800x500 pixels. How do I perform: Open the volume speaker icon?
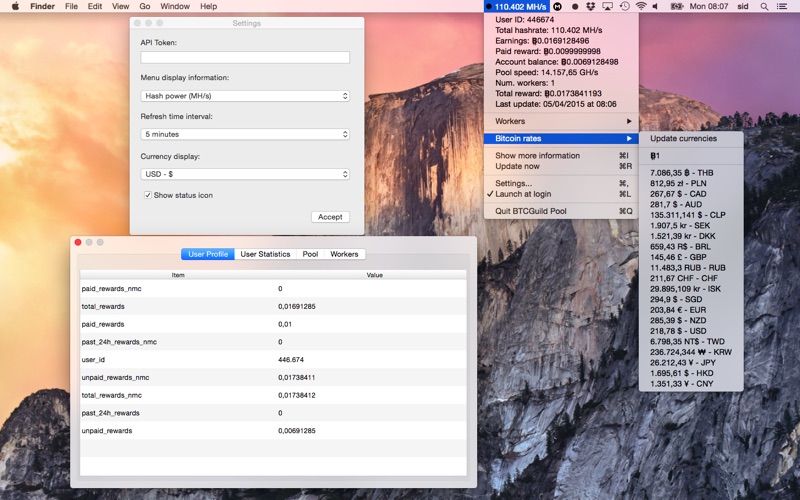(656, 6)
